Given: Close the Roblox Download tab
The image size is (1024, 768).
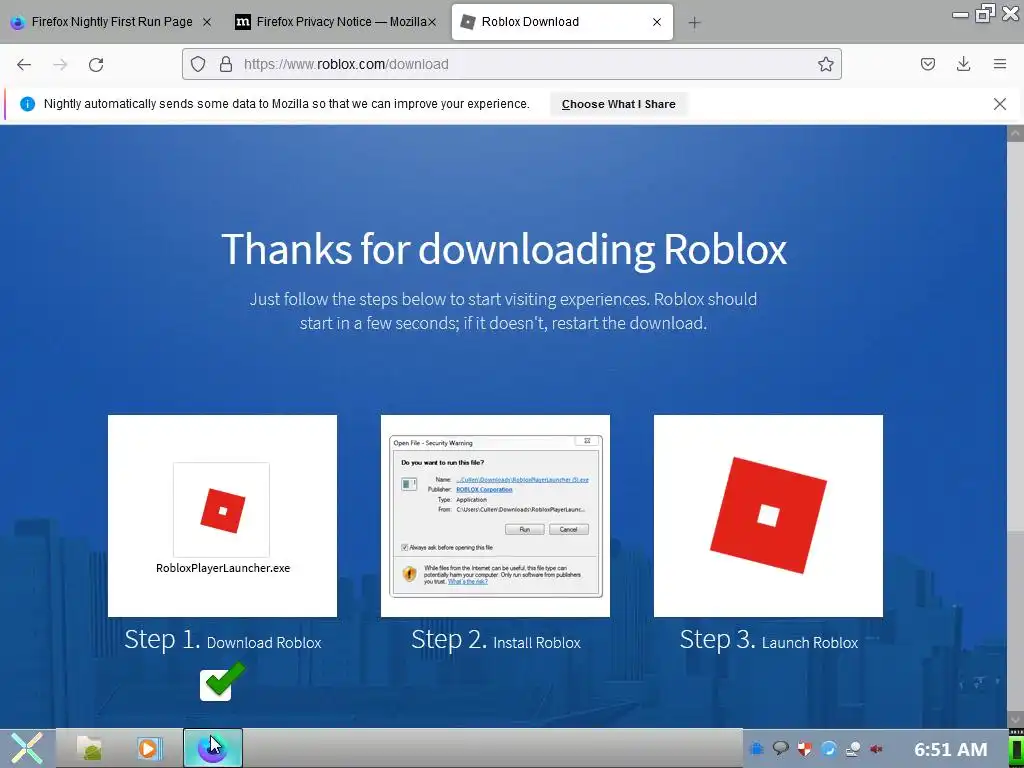Looking at the screenshot, I should click(x=657, y=22).
